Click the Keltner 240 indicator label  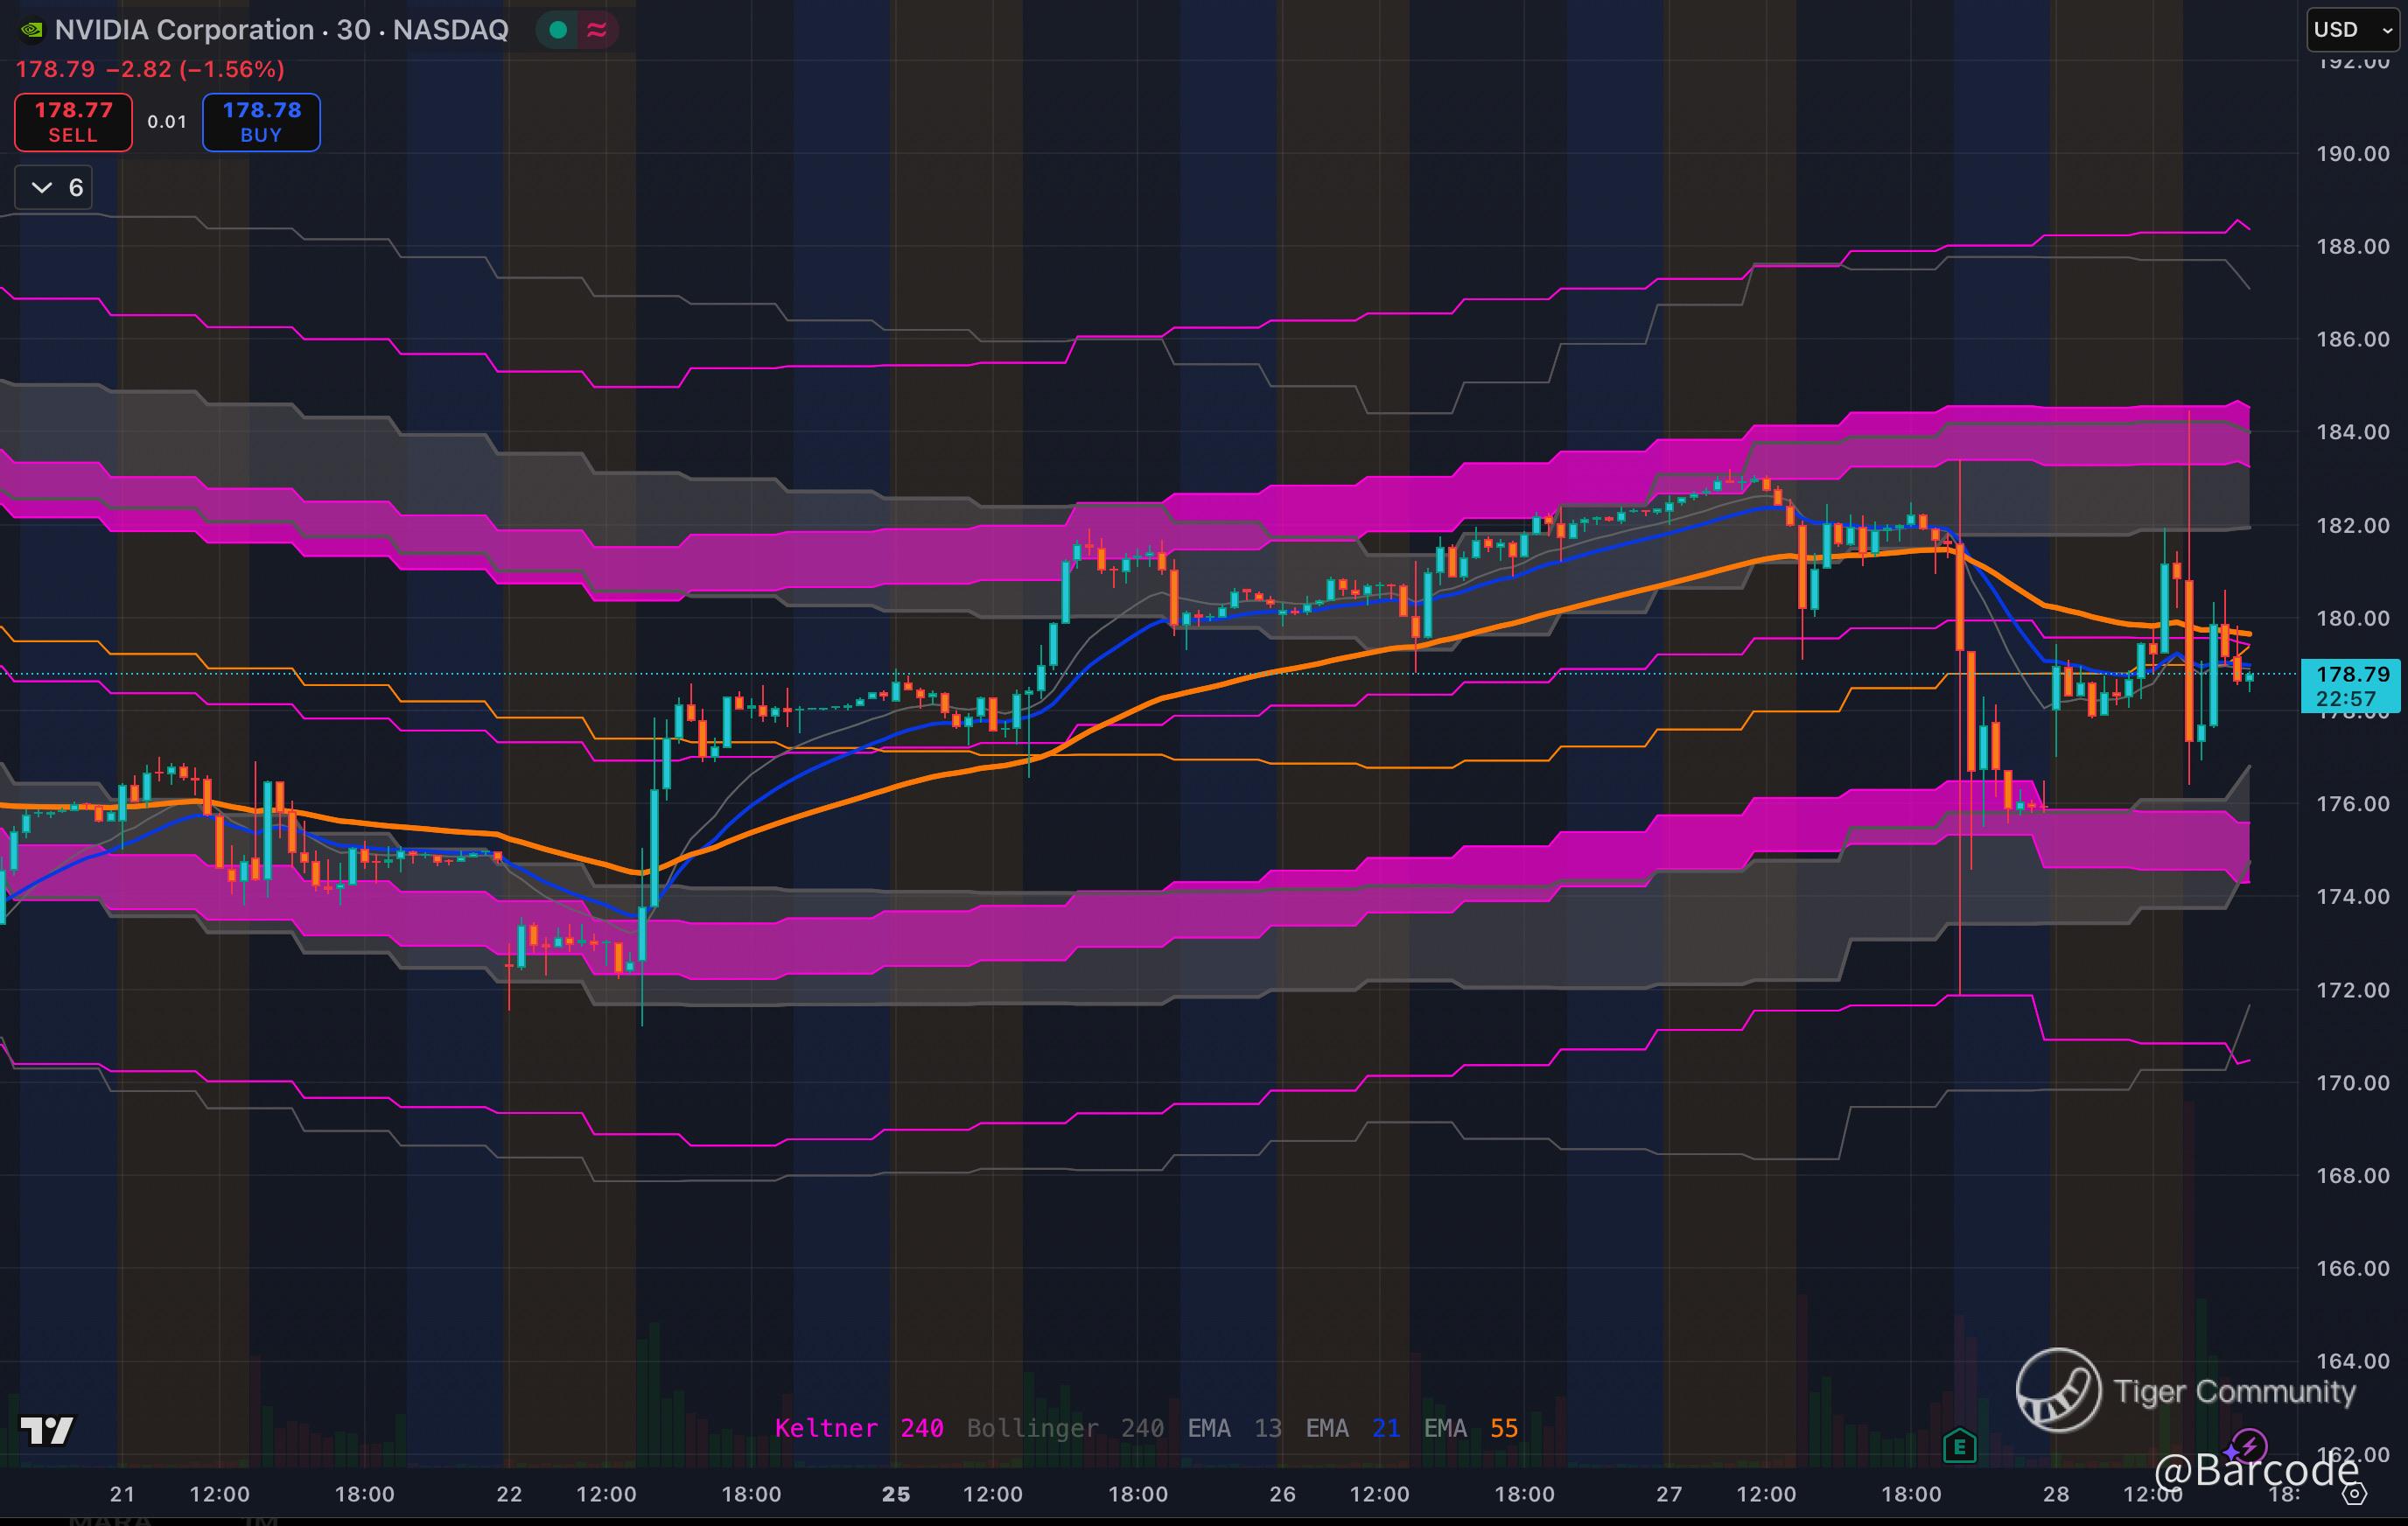pos(859,1428)
